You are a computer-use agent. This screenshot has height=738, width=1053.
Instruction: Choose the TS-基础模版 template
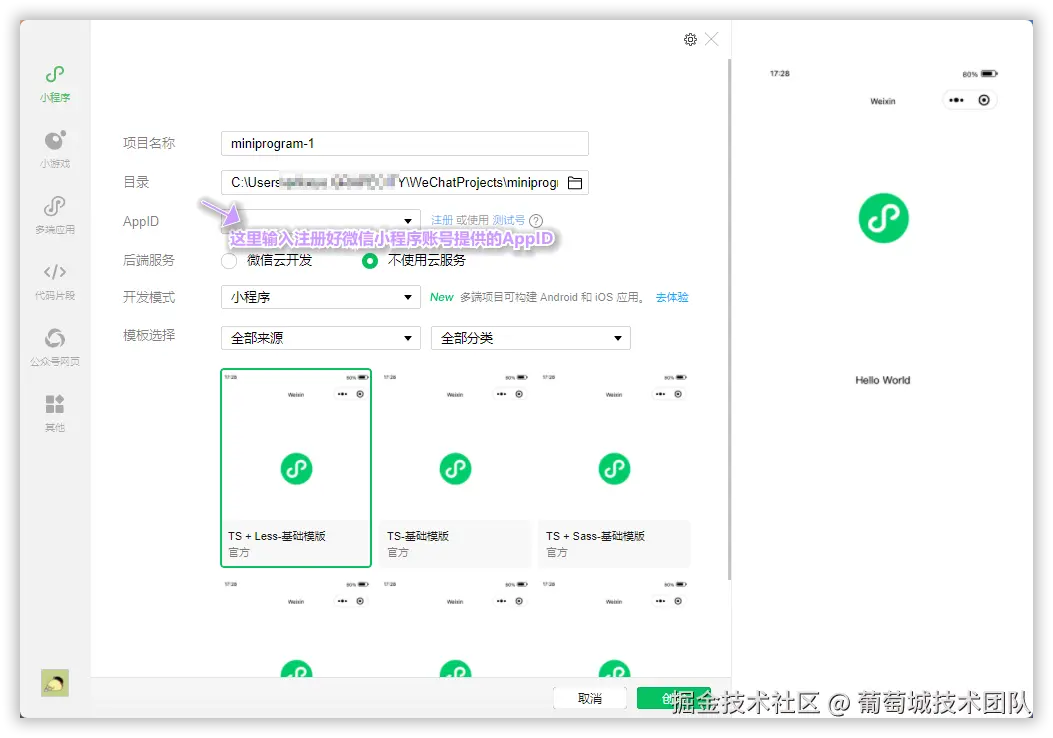[x=455, y=468]
